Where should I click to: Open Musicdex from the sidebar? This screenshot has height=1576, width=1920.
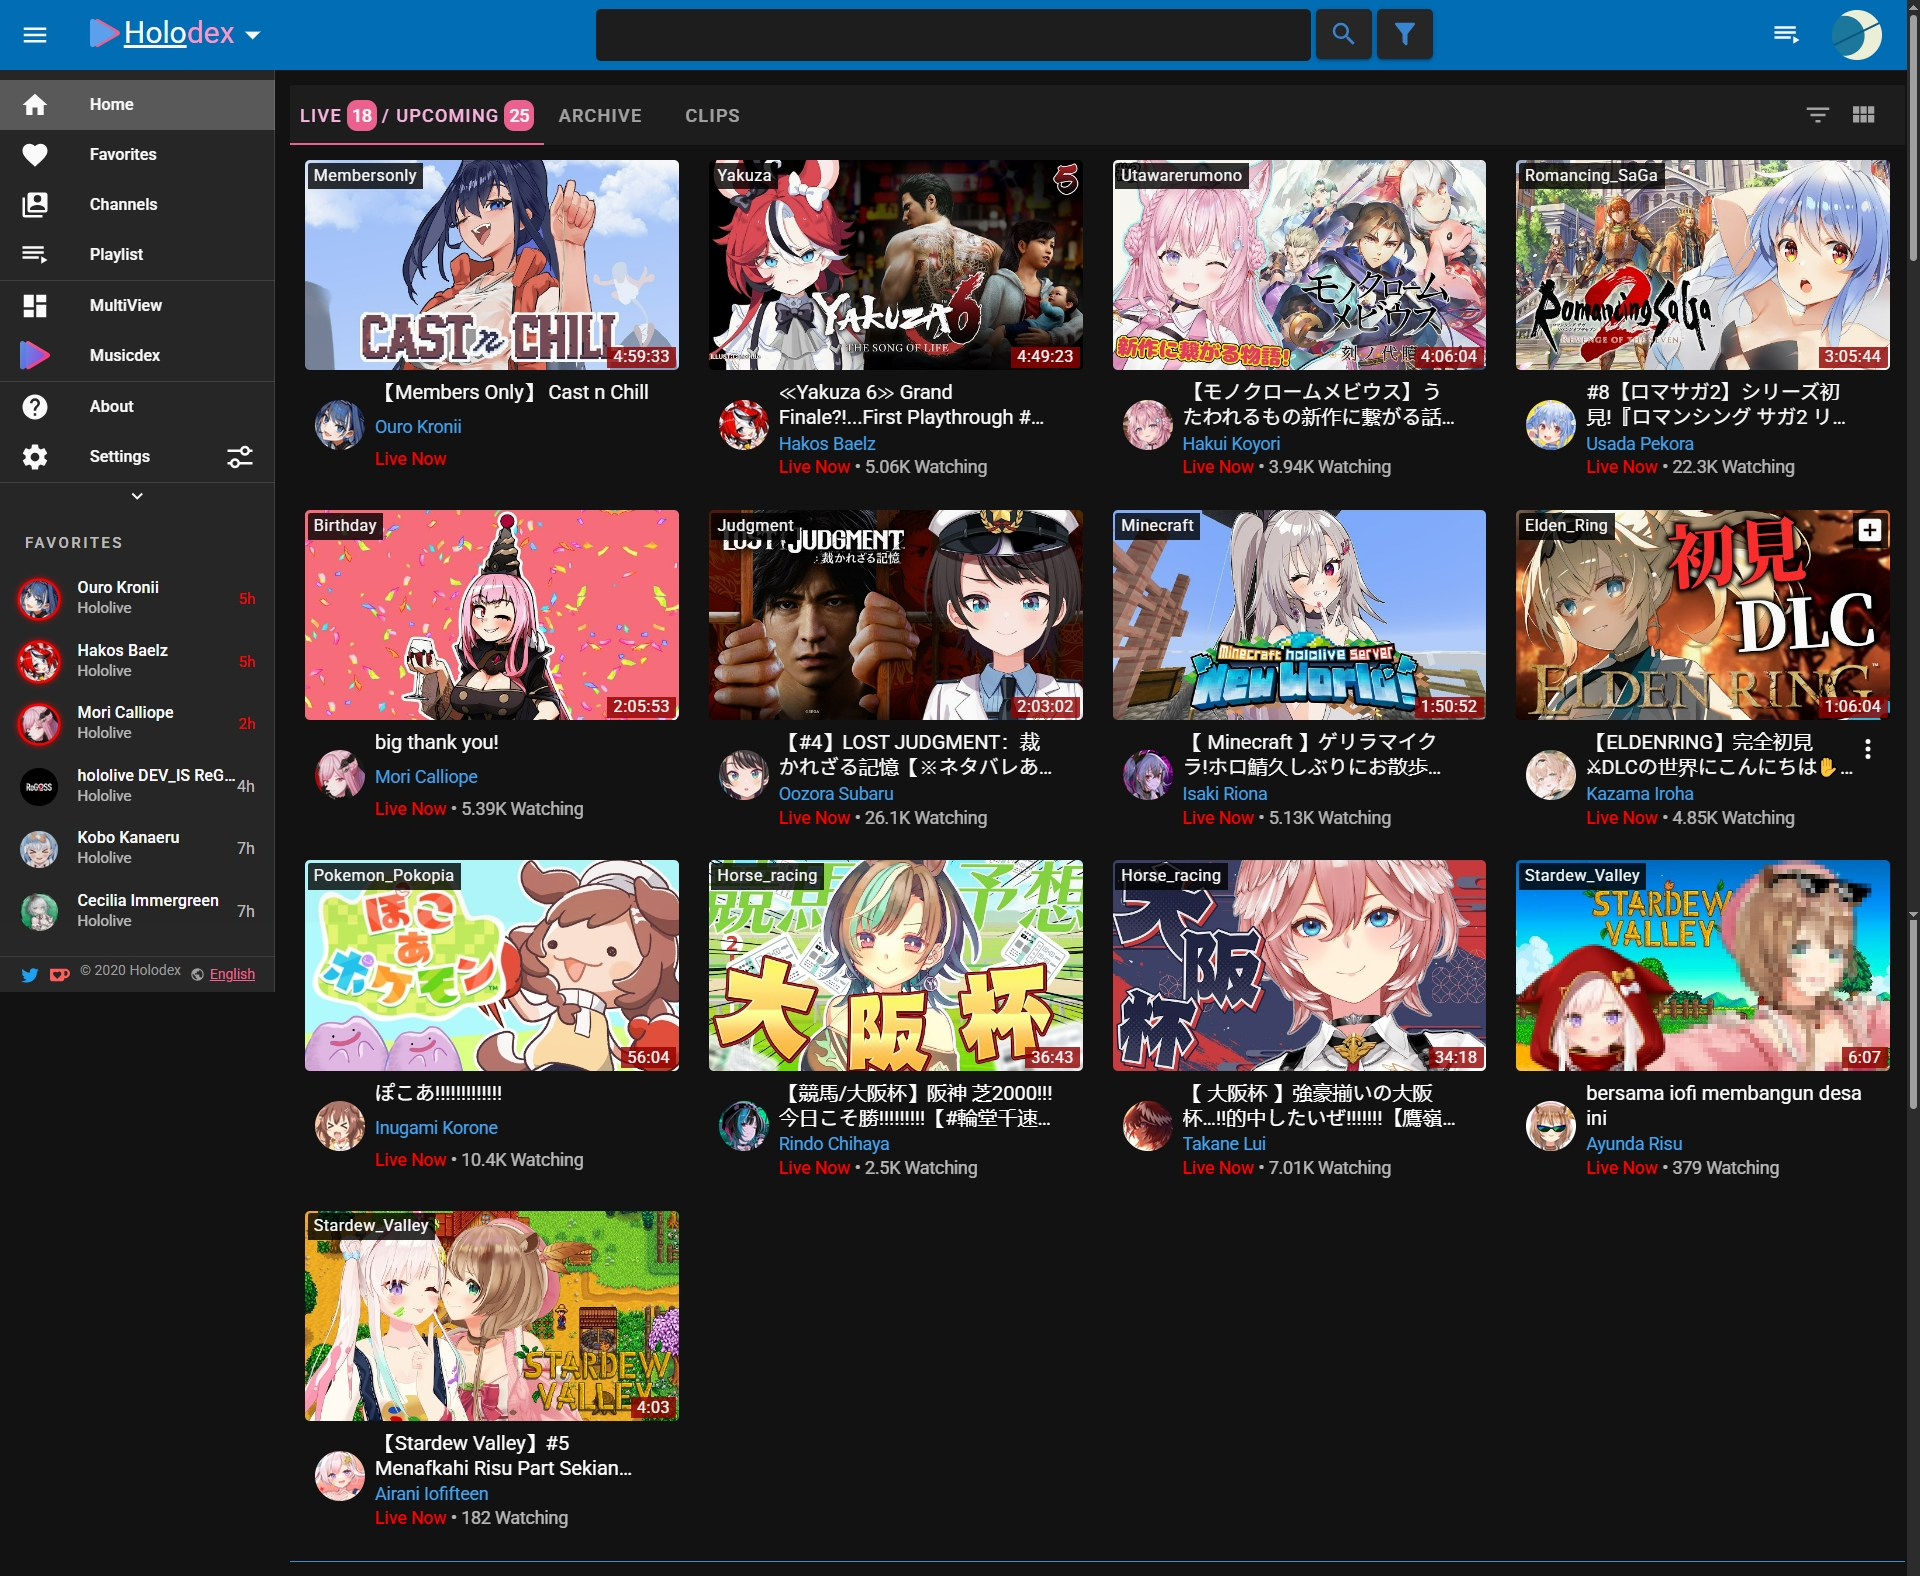[x=124, y=355]
